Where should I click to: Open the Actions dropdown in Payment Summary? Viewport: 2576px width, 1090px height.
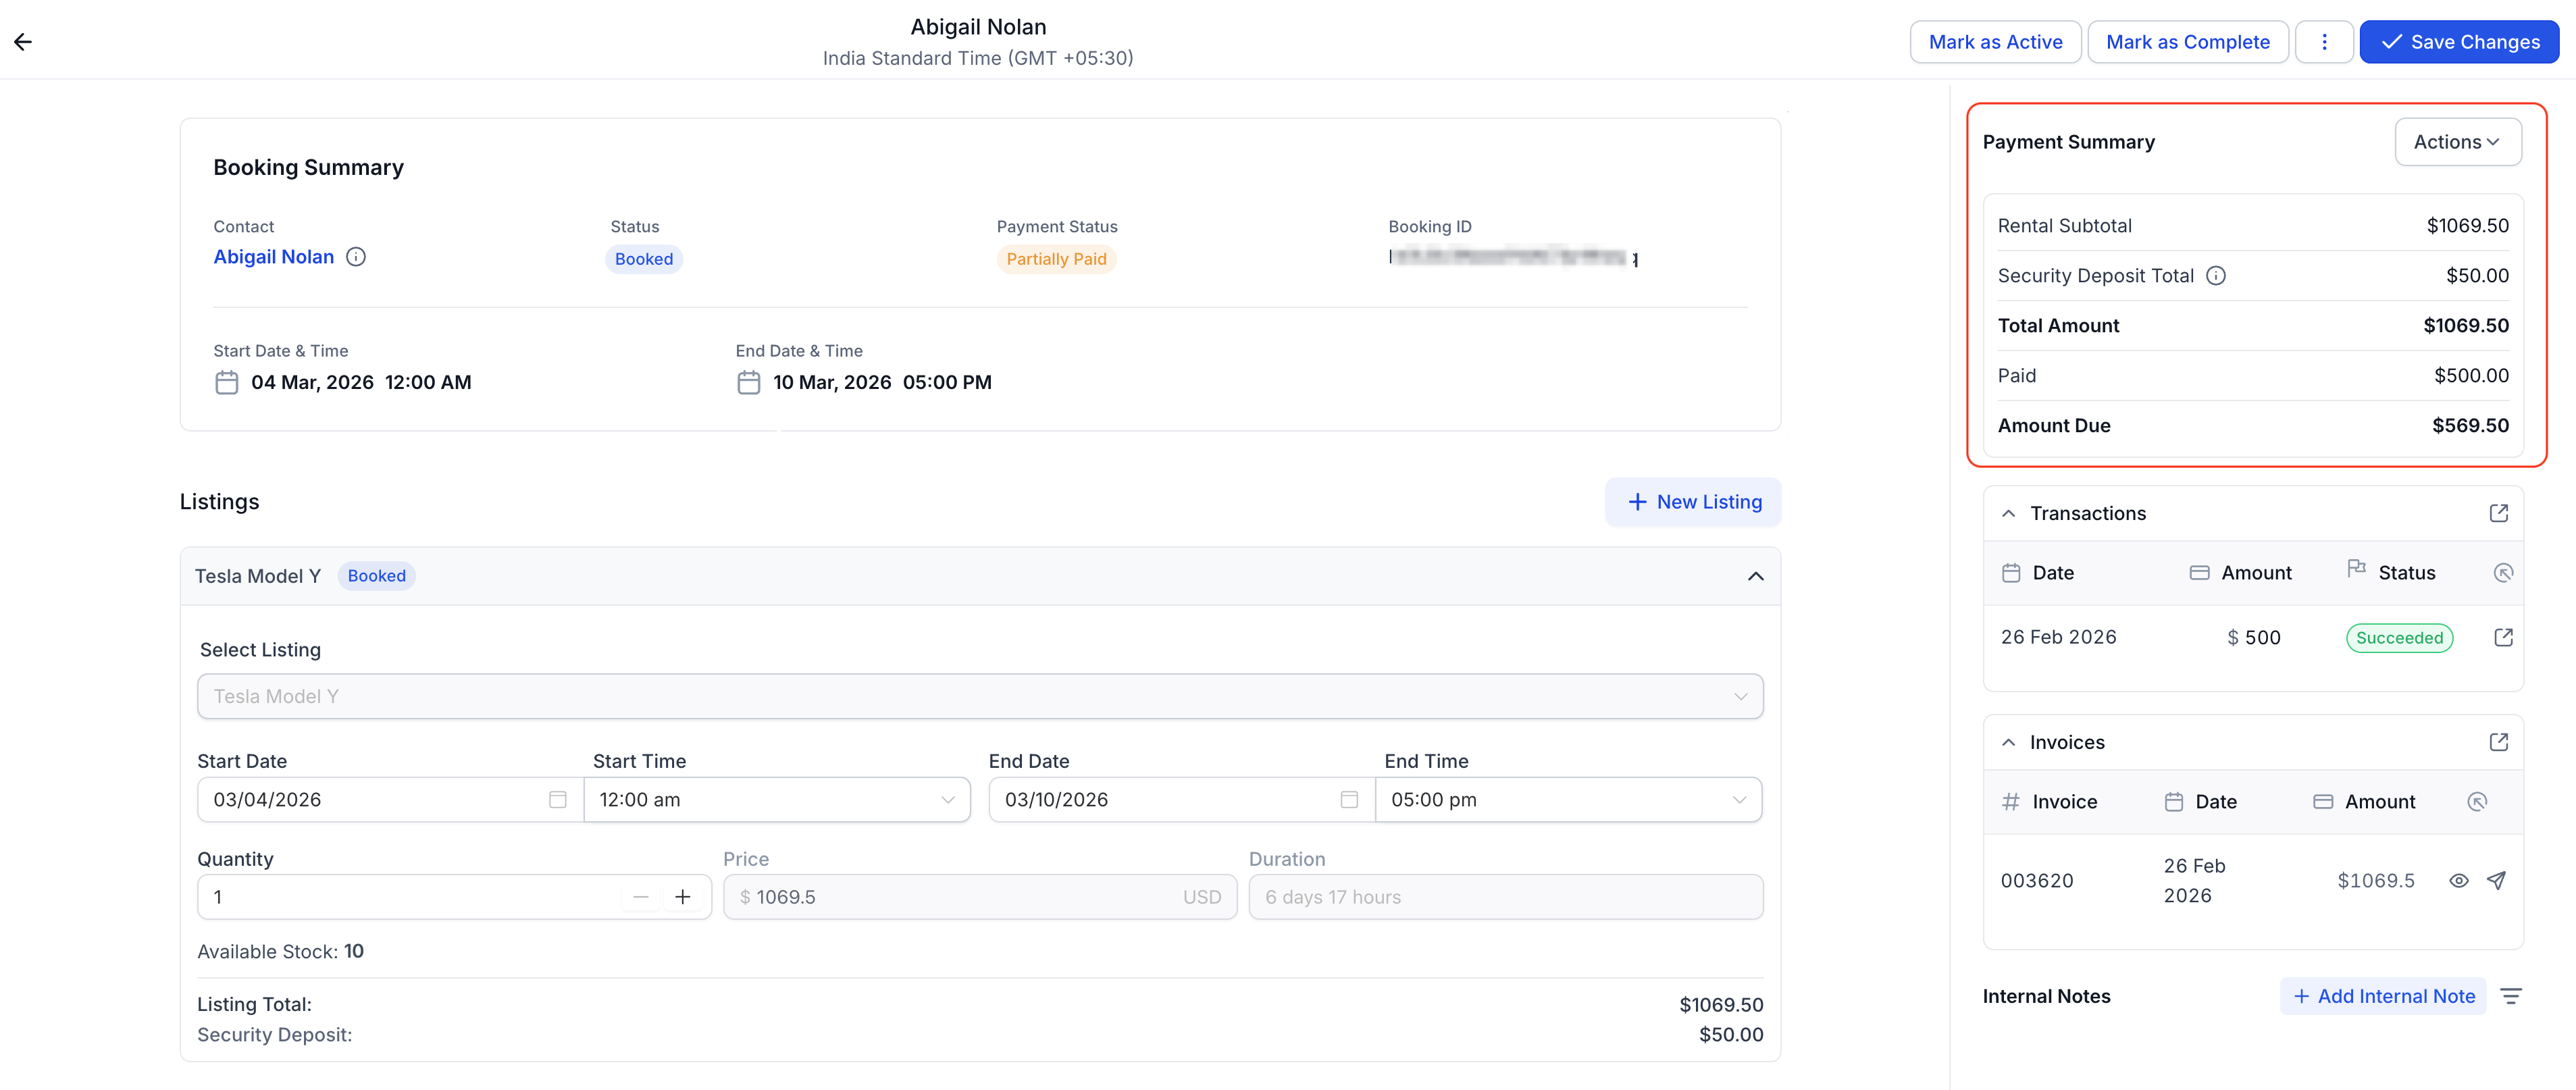pyautogui.click(x=2457, y=142)
